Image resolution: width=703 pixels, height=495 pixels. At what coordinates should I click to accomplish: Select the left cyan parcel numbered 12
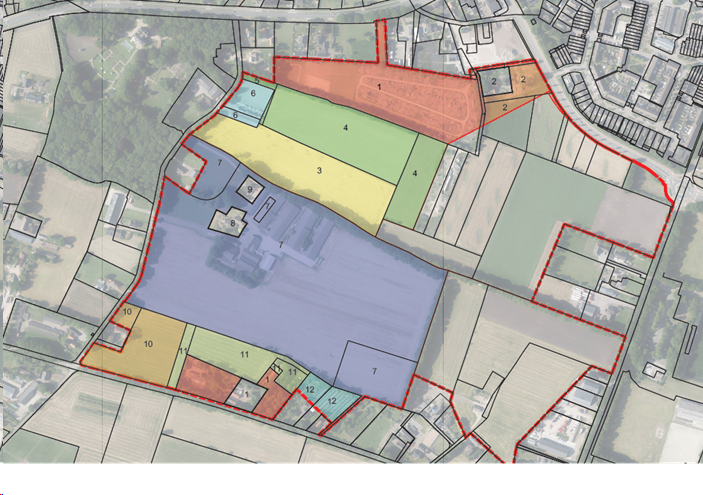[310, 389]
